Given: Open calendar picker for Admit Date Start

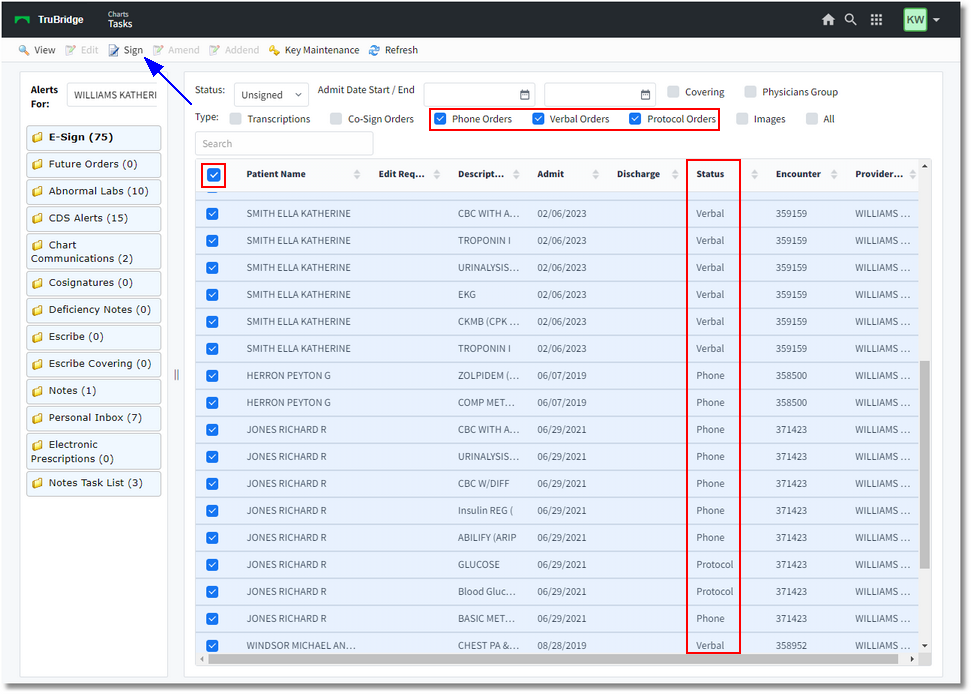Looking at the screenshot, I should (x=525, y=95).
